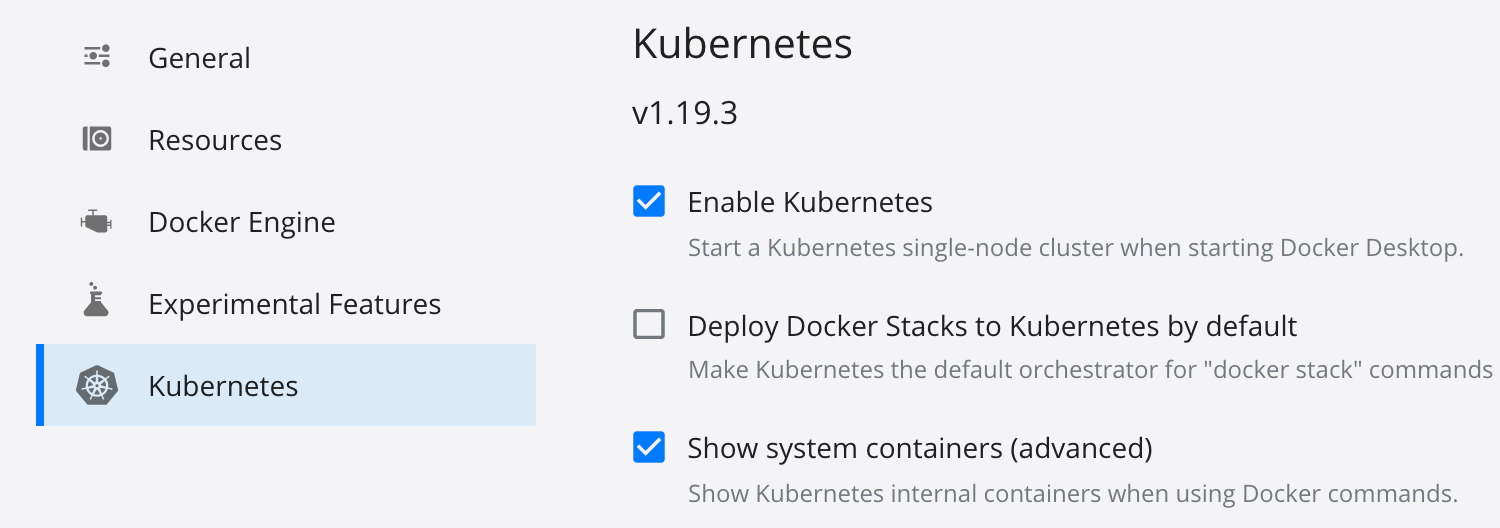Uncheck the Enable Kubernetes checkbox
Screen dimensions: 1500x528
649,202
